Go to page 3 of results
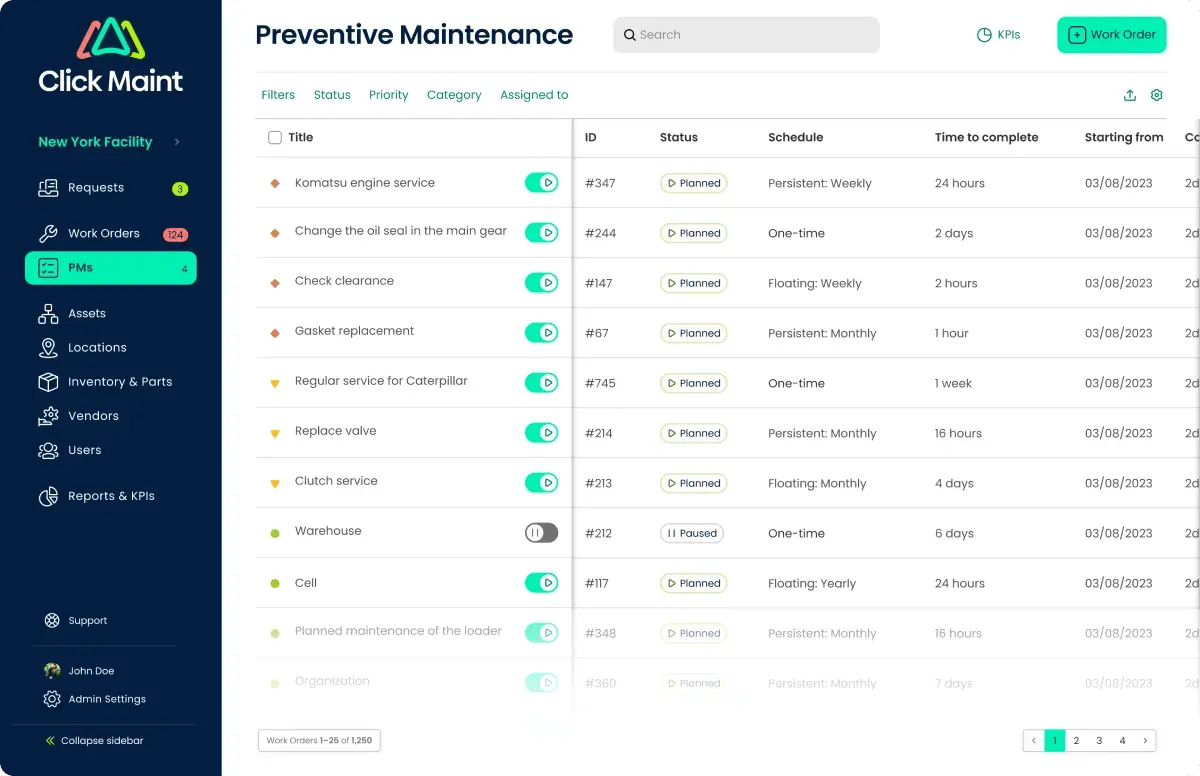Image resolution: width=1200 pixels, height=776 pixels. click(x=1099, y=740)
